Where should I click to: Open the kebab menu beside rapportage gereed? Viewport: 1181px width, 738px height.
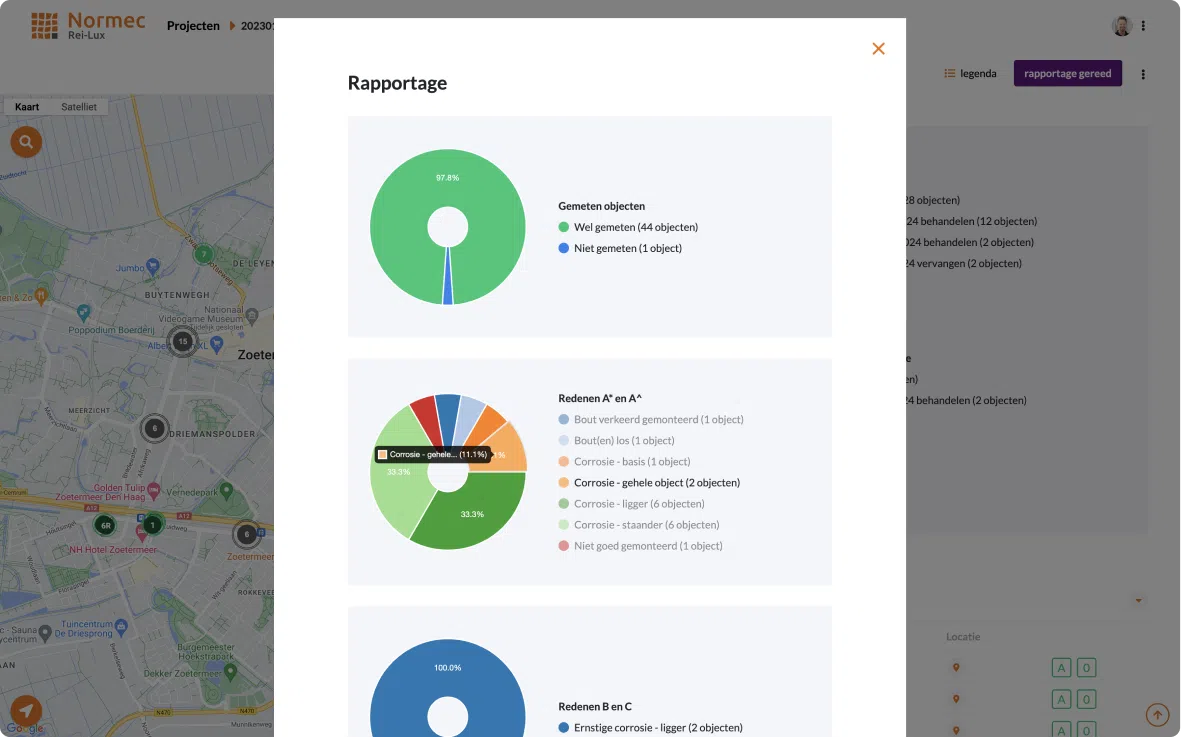point(1143,74)
